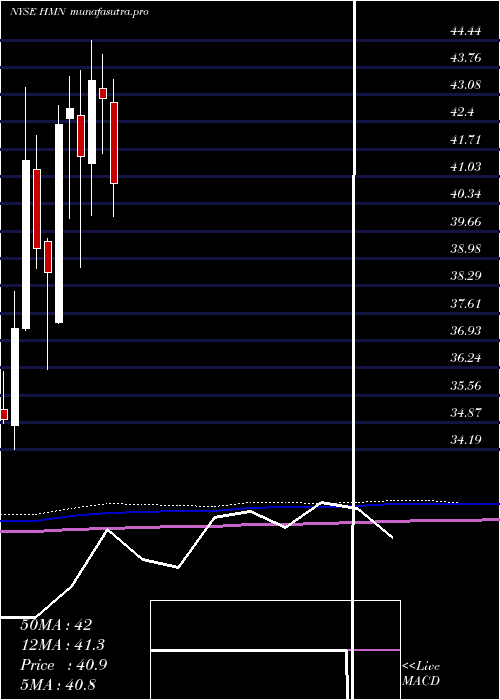Viewport: 500px width, 700px height.
Task: Click the Price : 40.9 readout
Action: pyautogui.click(x=63, y=665)
